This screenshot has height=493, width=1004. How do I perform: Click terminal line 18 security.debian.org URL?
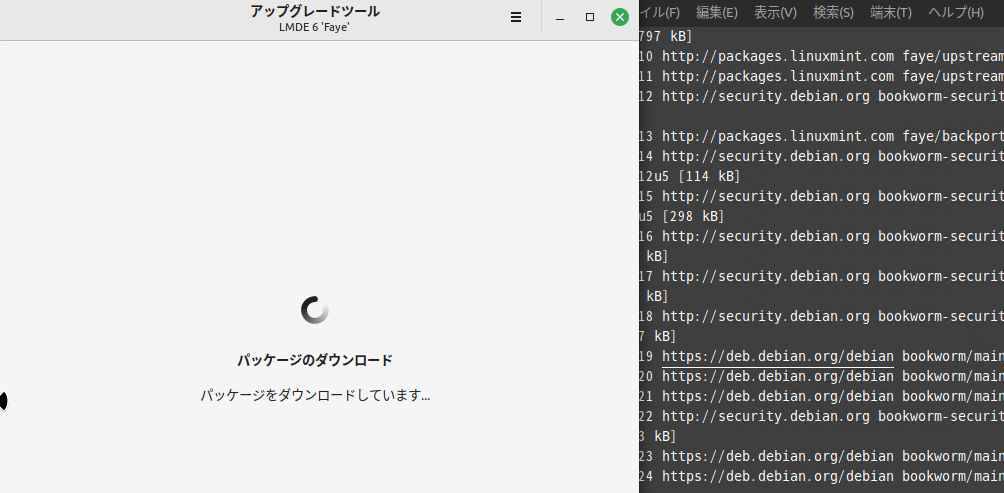point(766,316)
